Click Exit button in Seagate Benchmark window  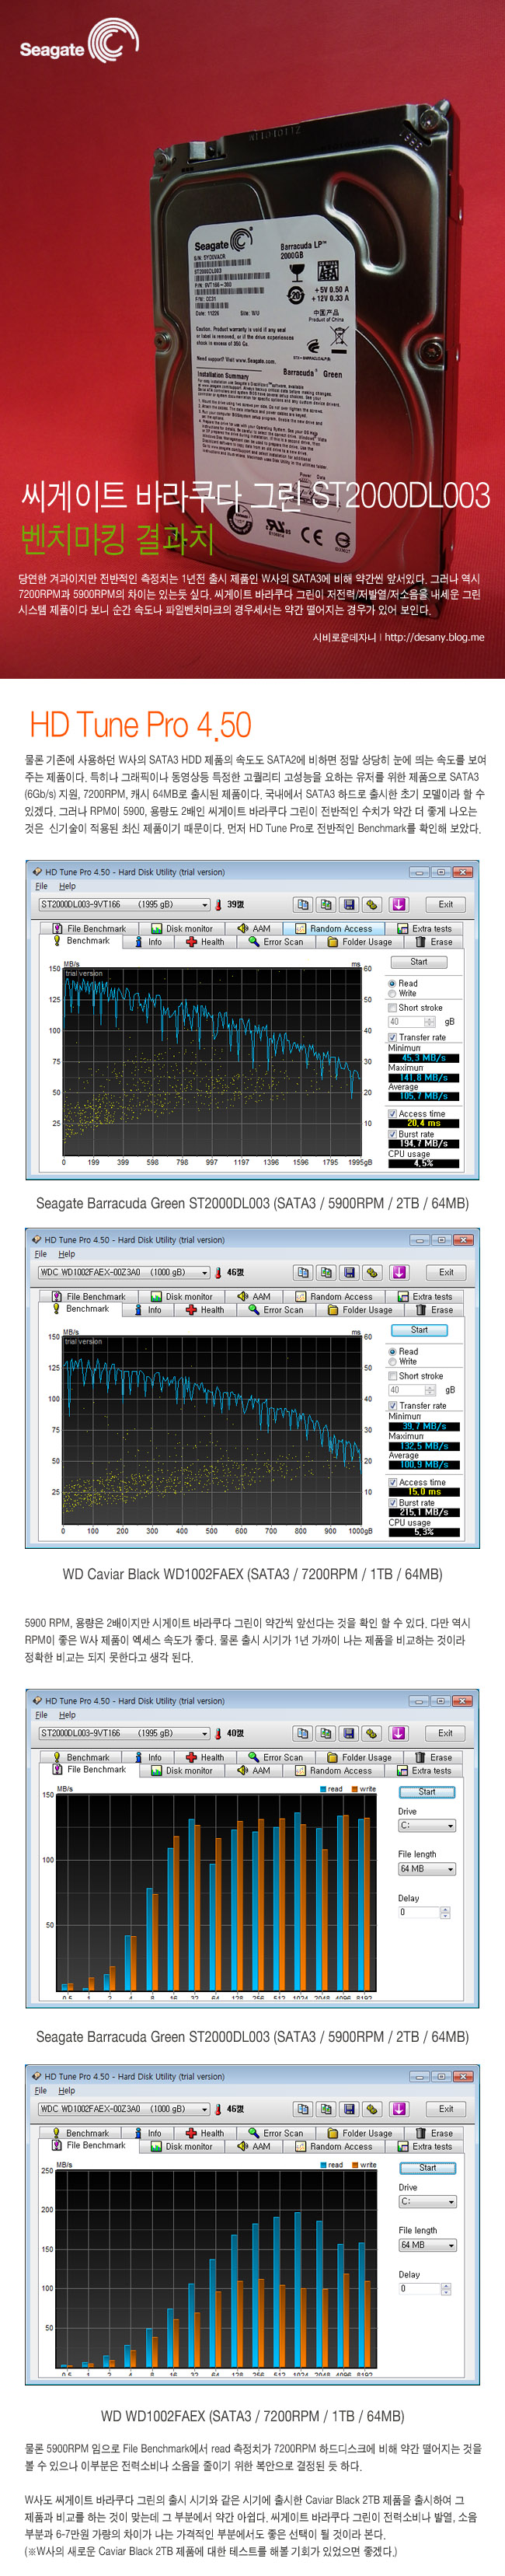446,904
